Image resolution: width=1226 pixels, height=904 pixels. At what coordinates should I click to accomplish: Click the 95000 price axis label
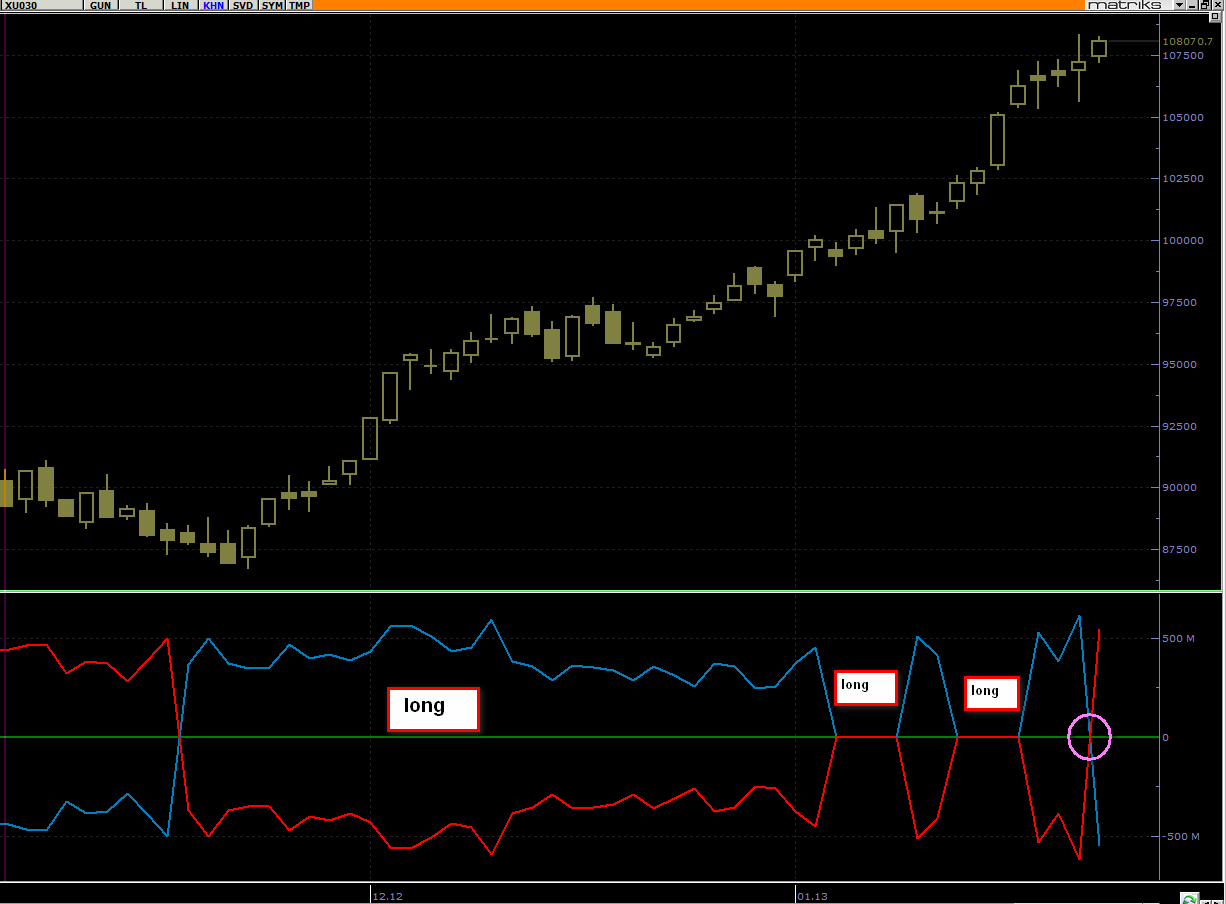coord(1180,364)
